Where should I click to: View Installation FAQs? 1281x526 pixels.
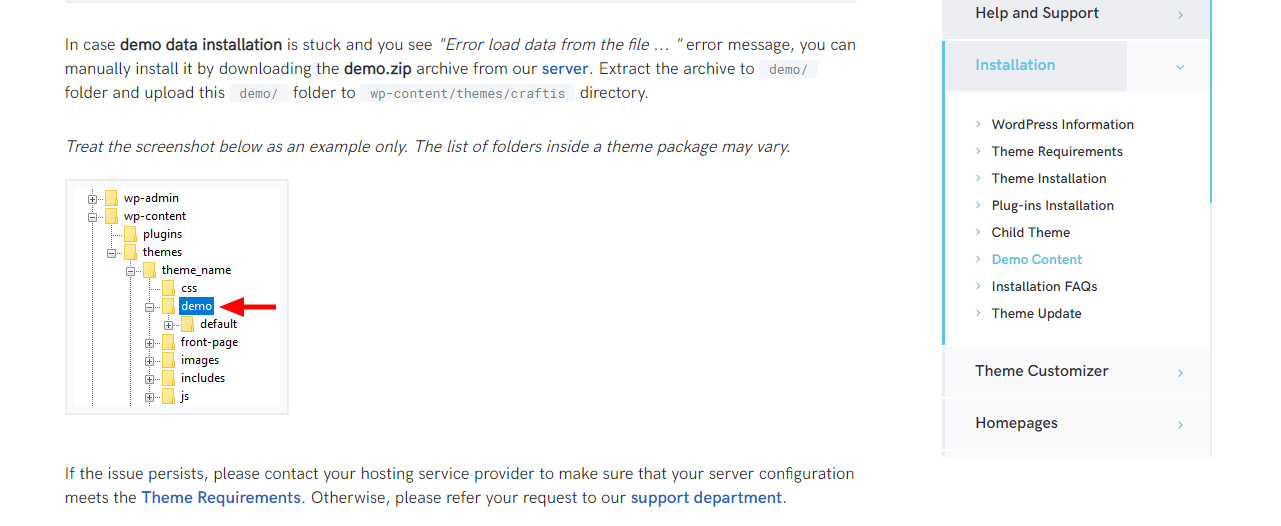(1044, 287)
